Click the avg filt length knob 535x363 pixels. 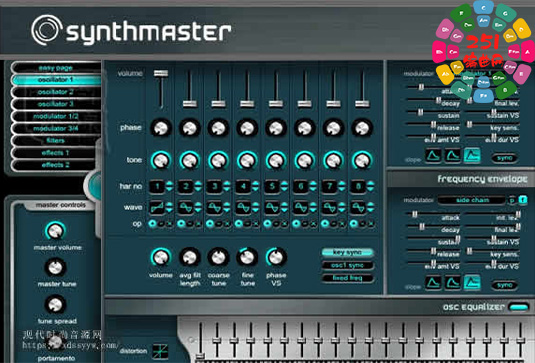point(190,258)
